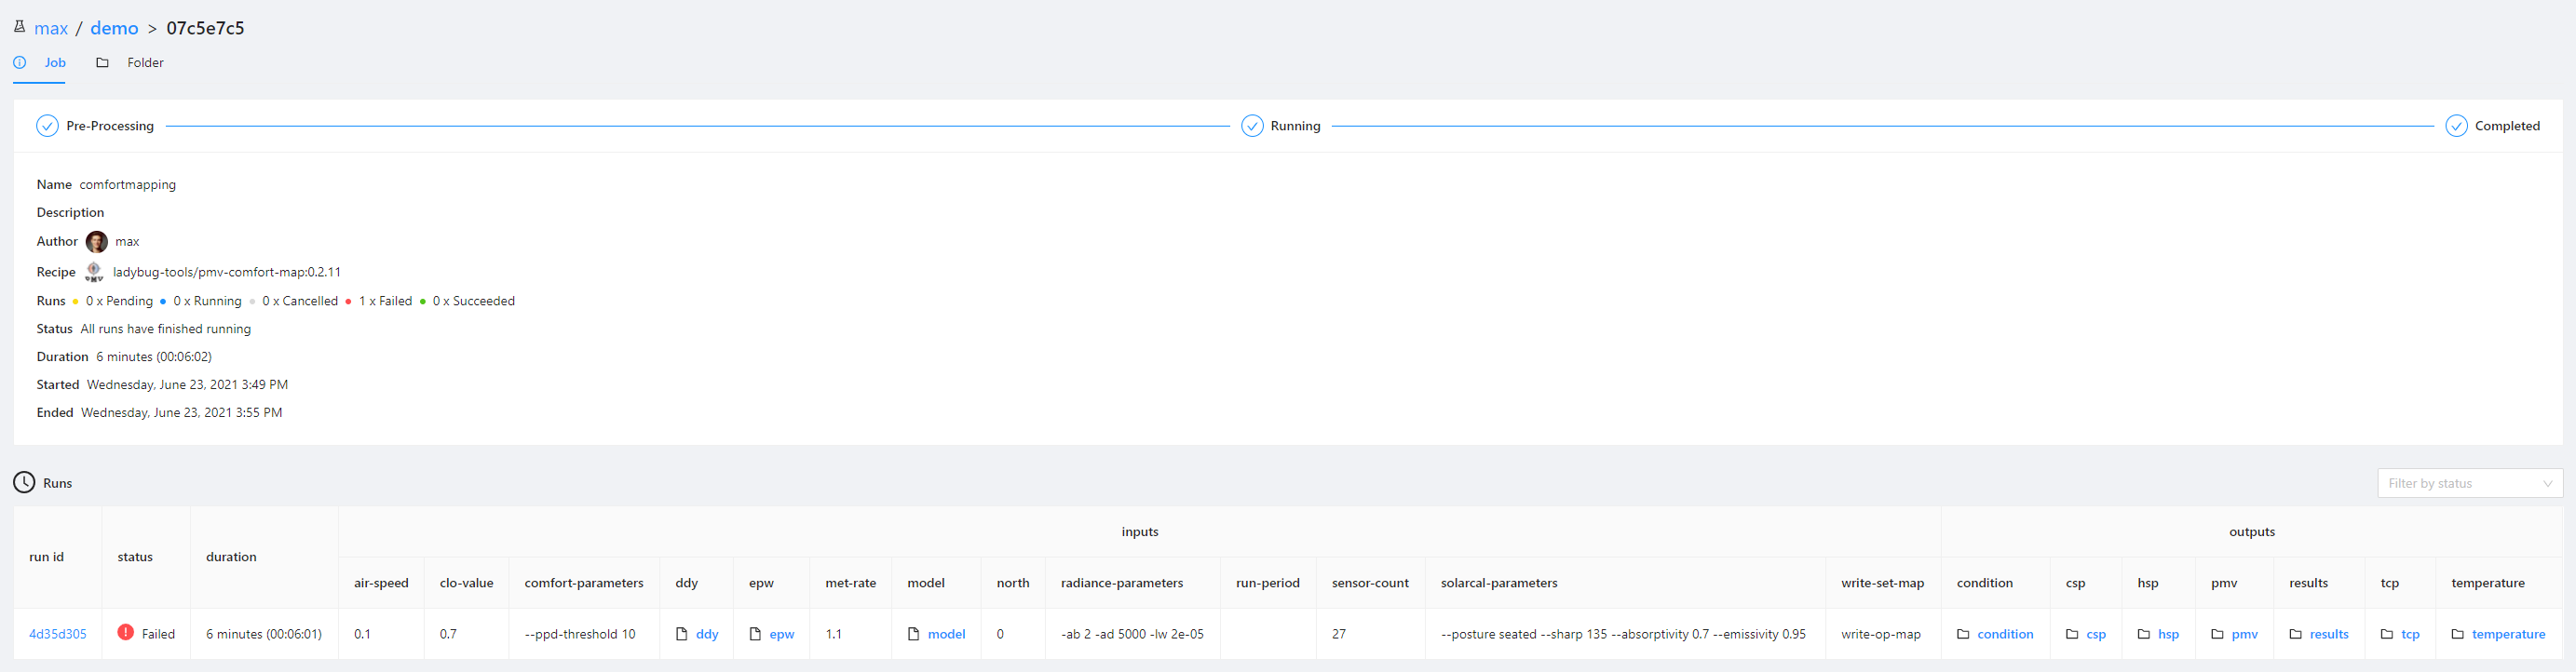Viewport: 2576px width, 672px height.
Task: Open the condition output folder link
Action: coord(2005,634)
